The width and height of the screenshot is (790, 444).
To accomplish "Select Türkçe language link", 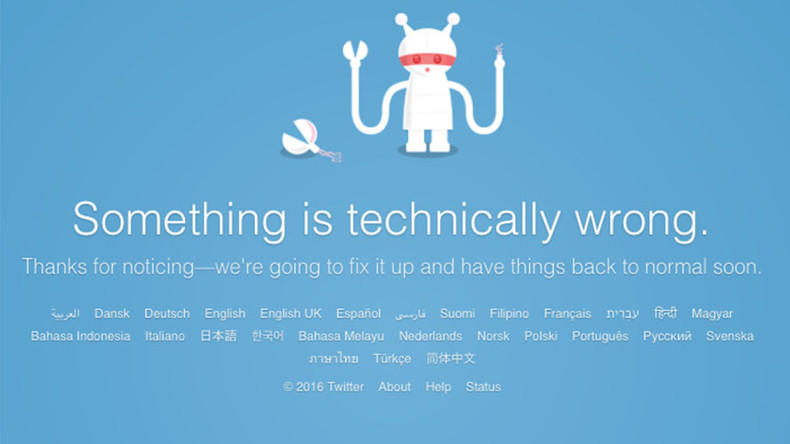I will coord(392,359).
